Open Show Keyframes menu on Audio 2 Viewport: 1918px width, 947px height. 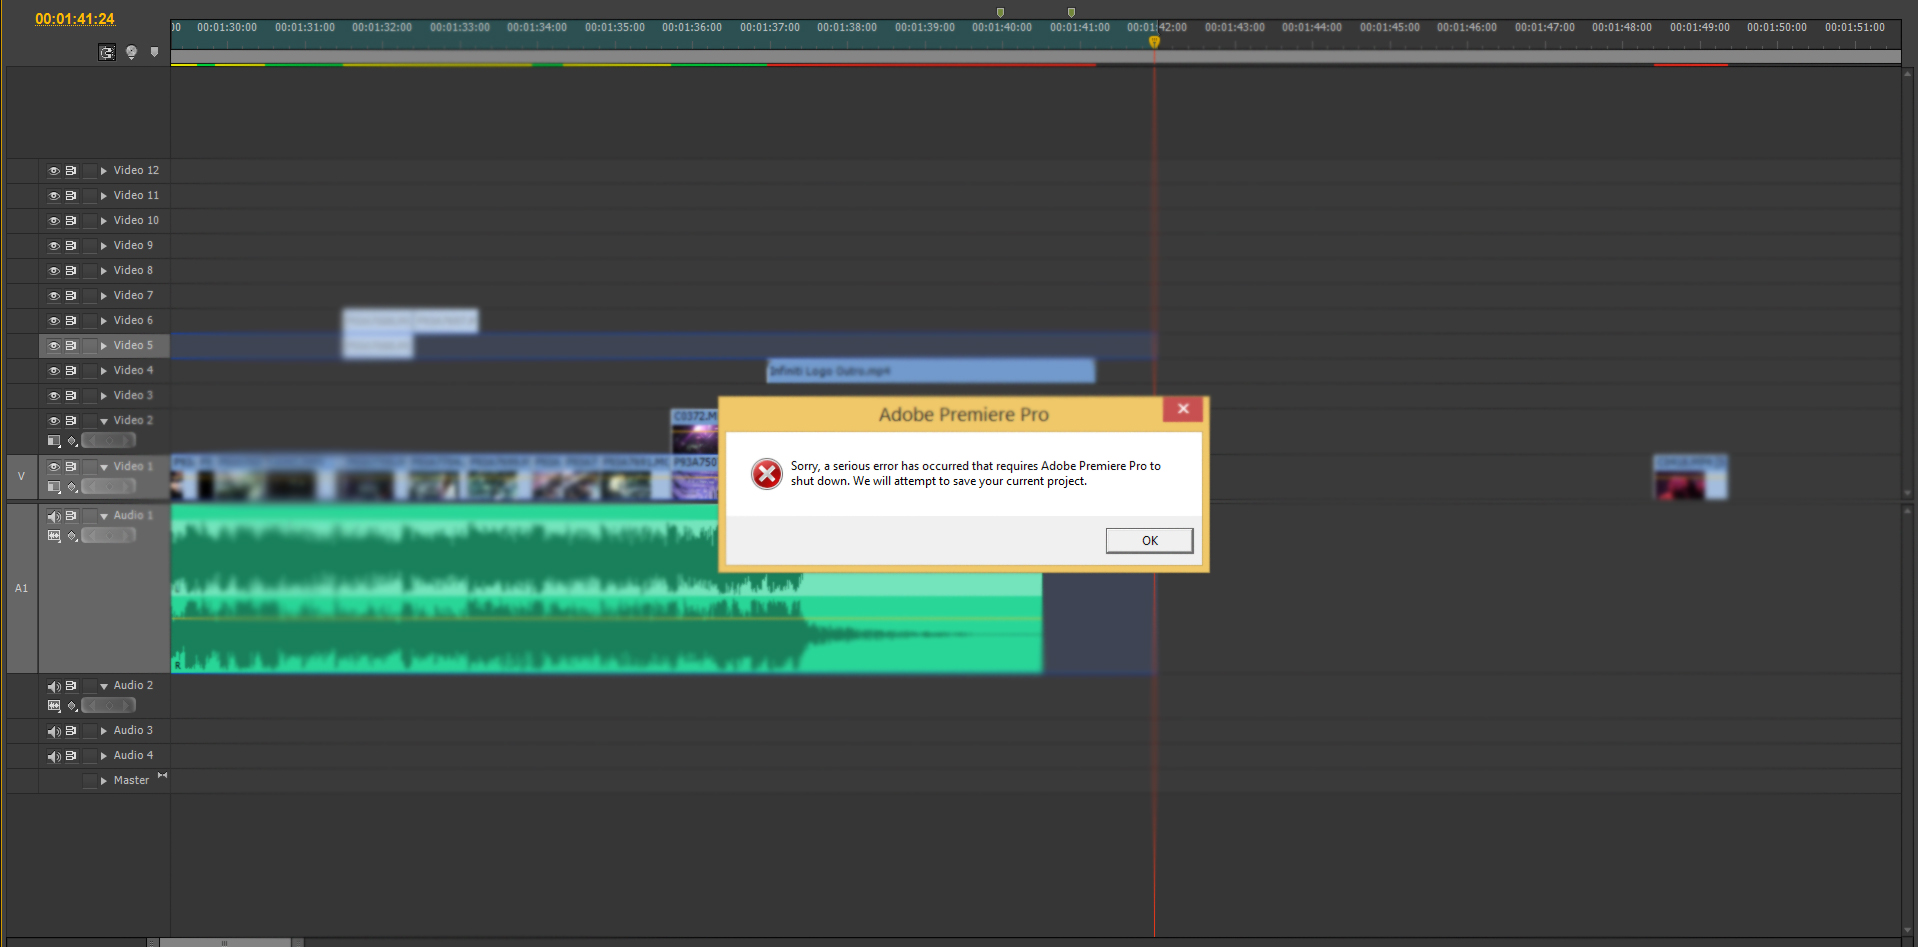[72, 706]
